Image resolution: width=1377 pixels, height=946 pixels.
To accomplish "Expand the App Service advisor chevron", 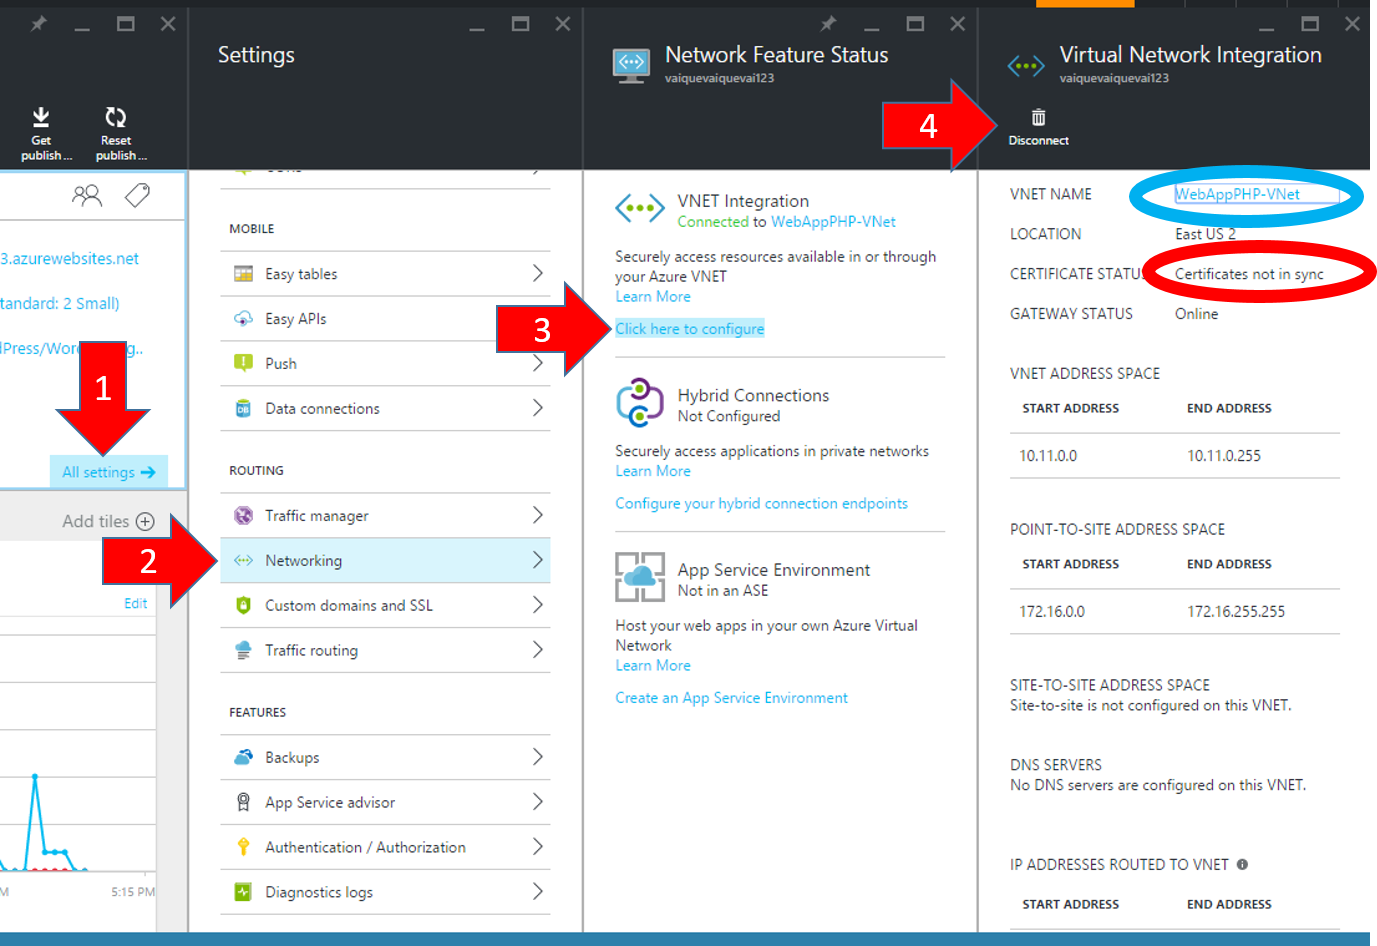I will click(x=538, y=802).
